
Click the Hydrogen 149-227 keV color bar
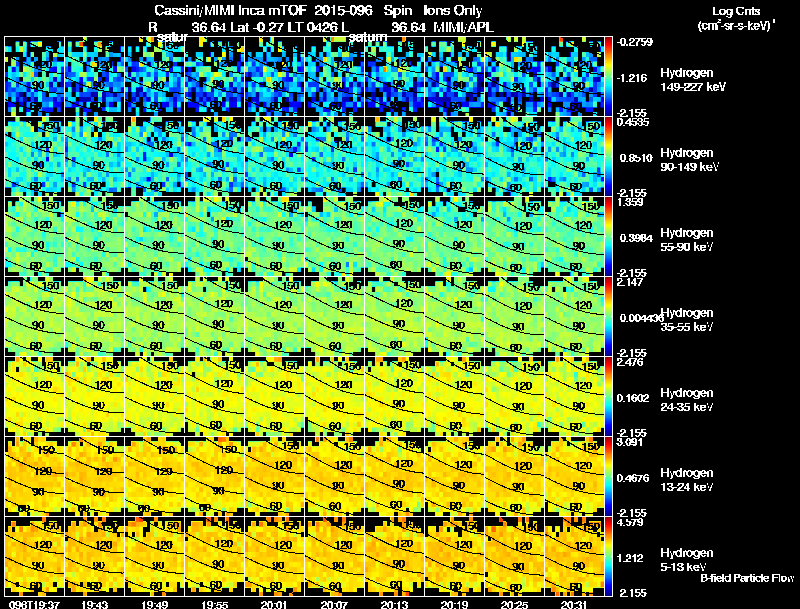[x=609, y=77]
